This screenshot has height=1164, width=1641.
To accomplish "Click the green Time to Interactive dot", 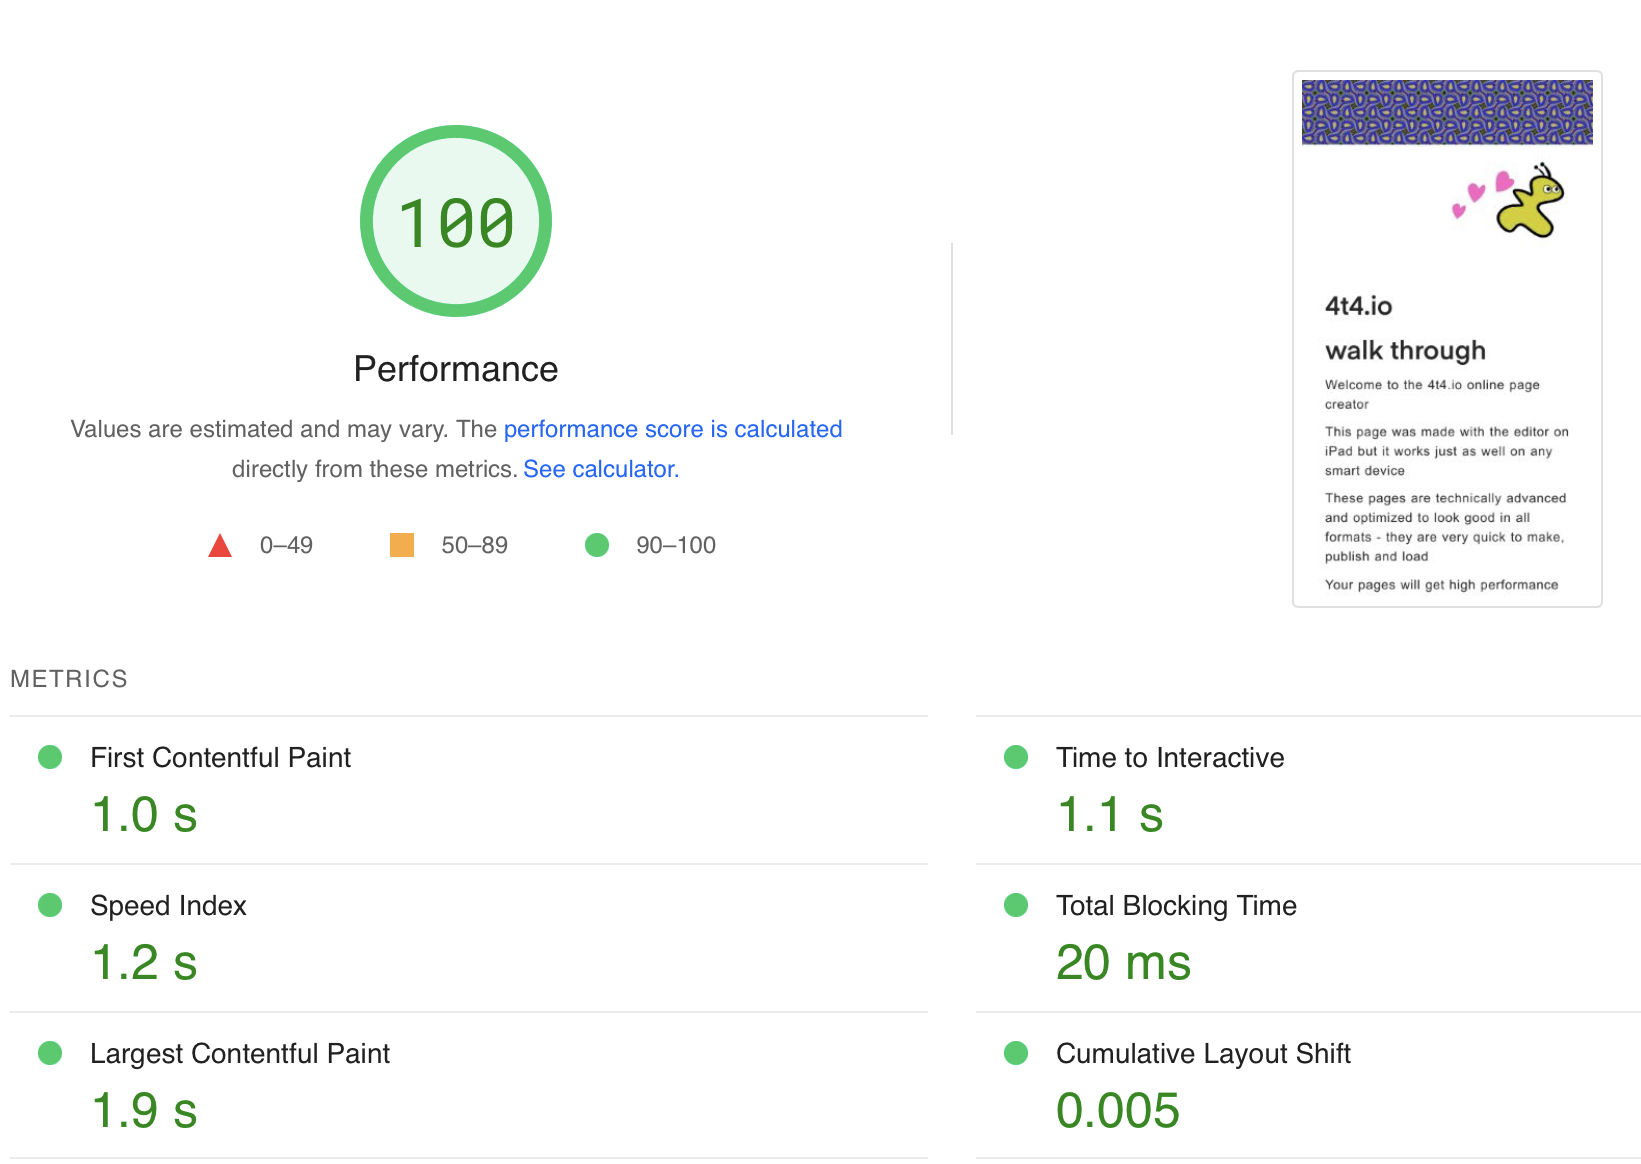I will (x=1016, y=757).
